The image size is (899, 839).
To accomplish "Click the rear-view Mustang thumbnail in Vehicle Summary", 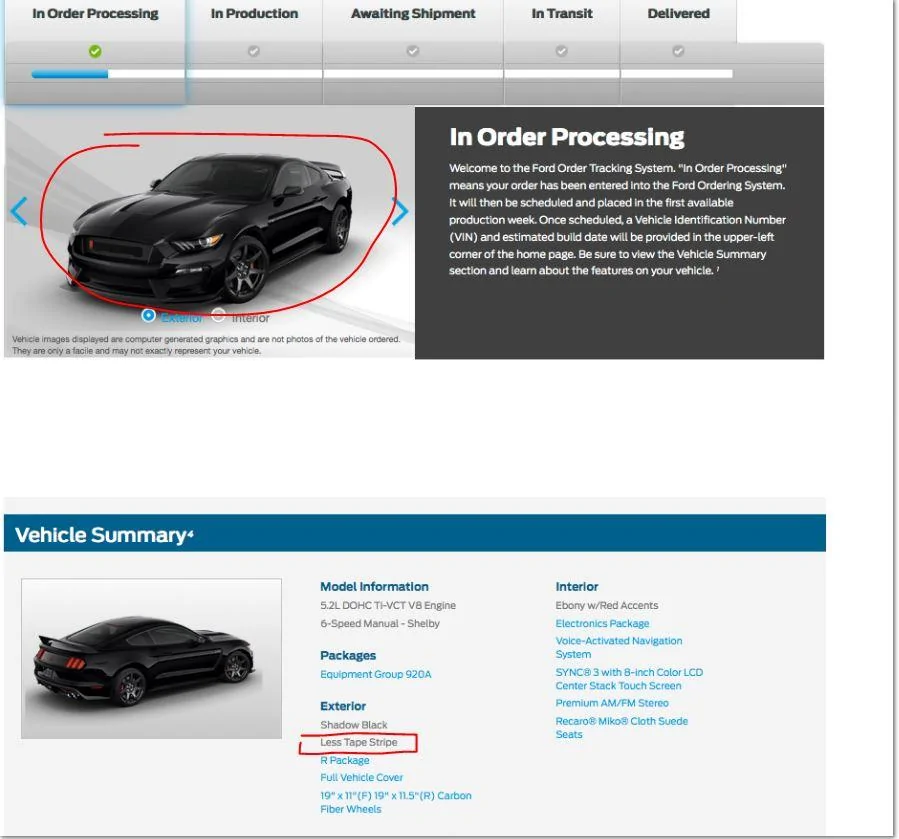I will (151, 658).
